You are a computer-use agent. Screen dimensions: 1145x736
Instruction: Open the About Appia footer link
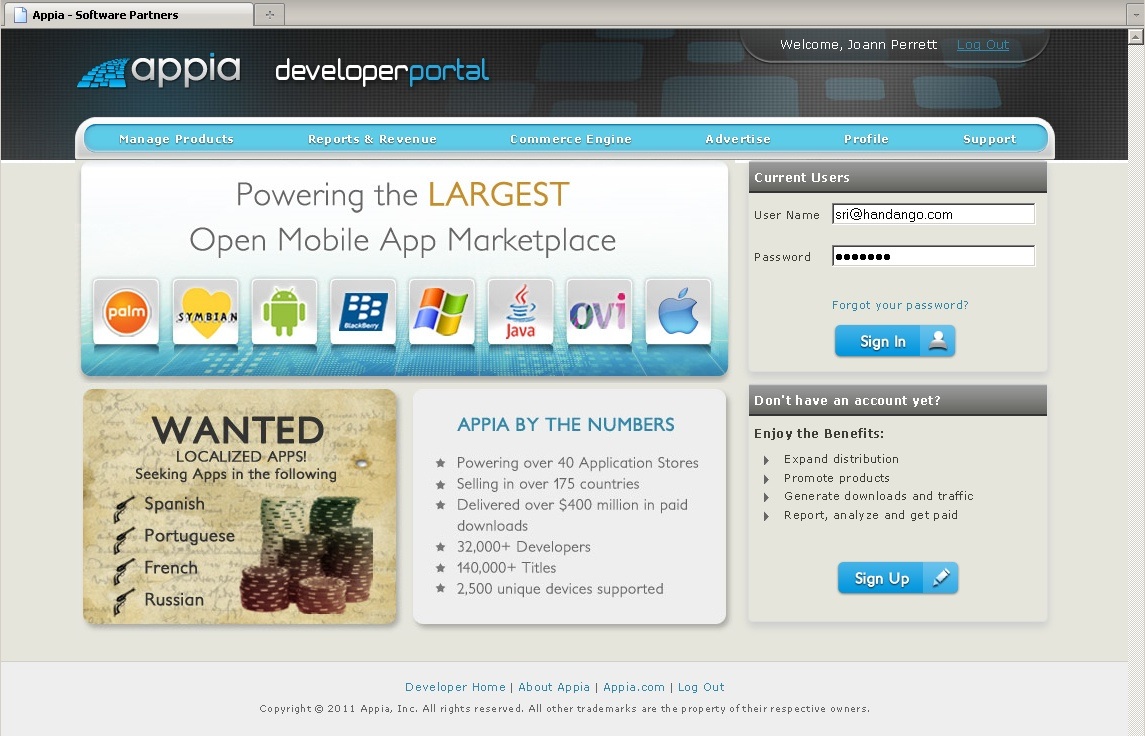554,687
